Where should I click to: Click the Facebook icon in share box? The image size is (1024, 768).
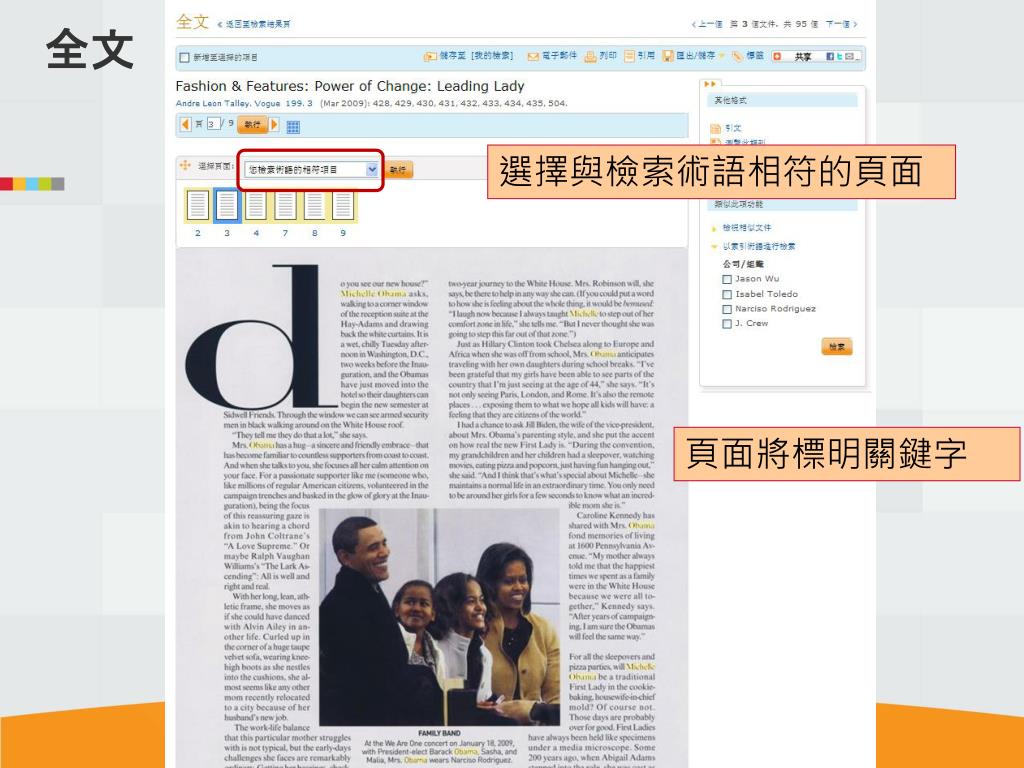pyautogui.click(x=830, y=57)
